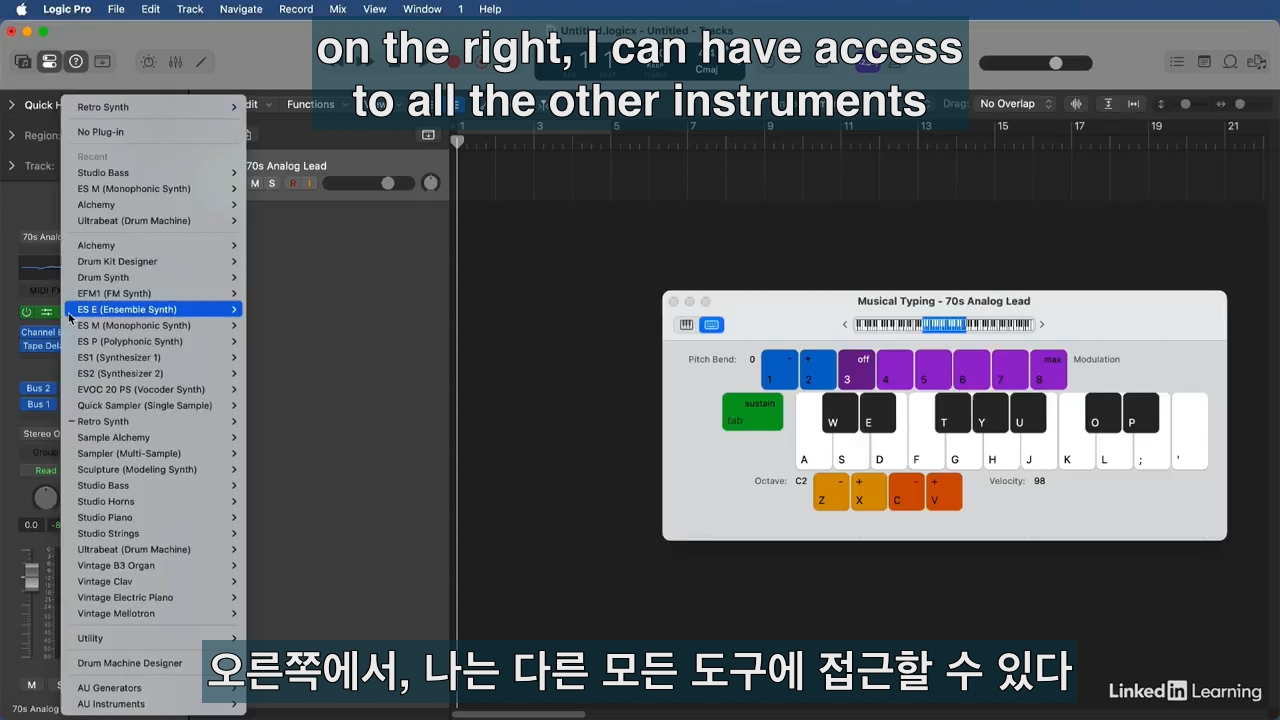Click the Channel EQ plug-in slot
1280x720 pixels.
[x=40, y=332]
